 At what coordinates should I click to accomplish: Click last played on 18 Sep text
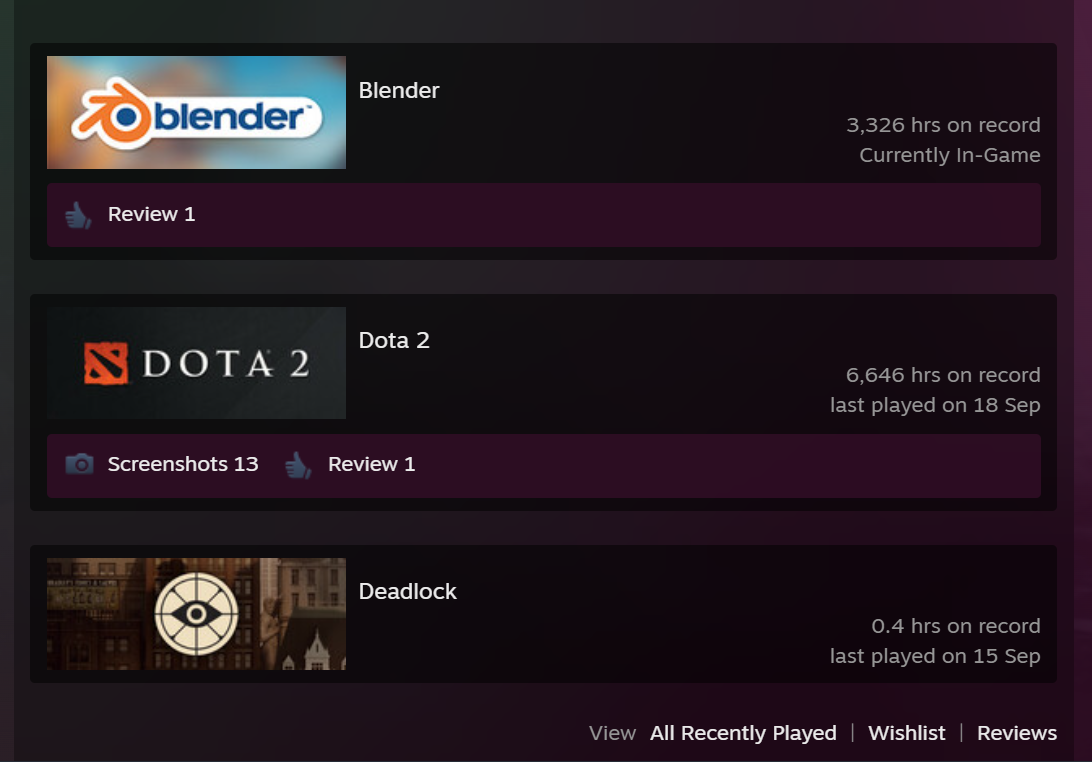point(935,405)
